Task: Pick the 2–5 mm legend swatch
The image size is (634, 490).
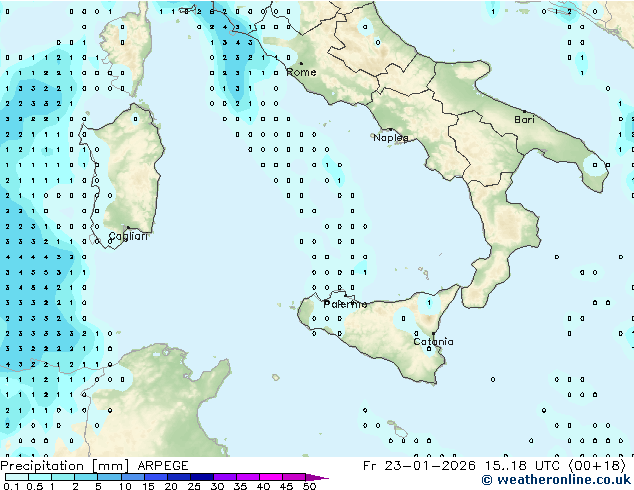Action: tap(86, 477)
